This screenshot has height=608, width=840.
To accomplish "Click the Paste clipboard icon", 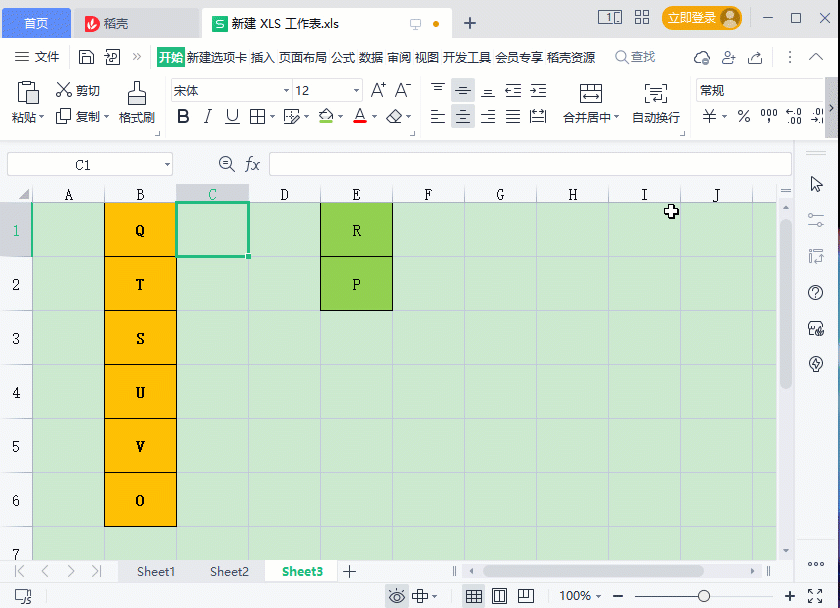I will pos(28,92).
